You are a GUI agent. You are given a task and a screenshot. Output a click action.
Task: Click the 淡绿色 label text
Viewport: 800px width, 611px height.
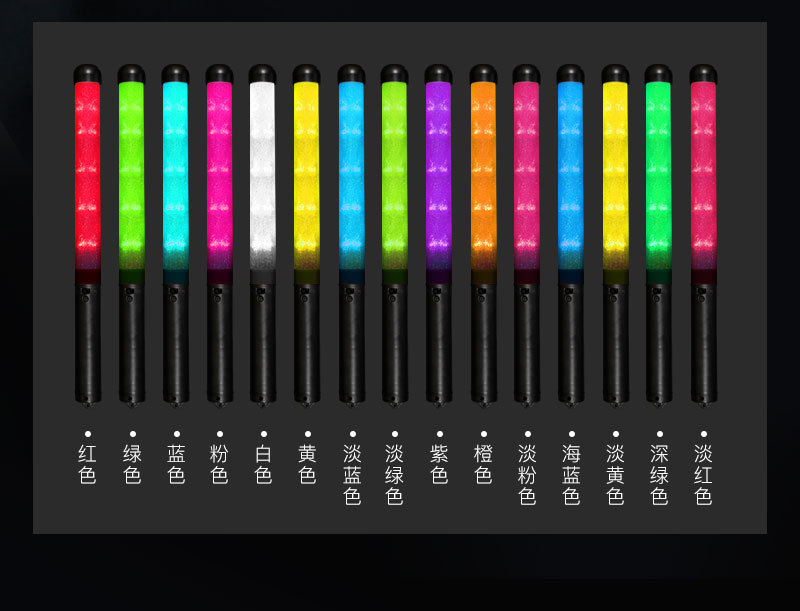394,474
